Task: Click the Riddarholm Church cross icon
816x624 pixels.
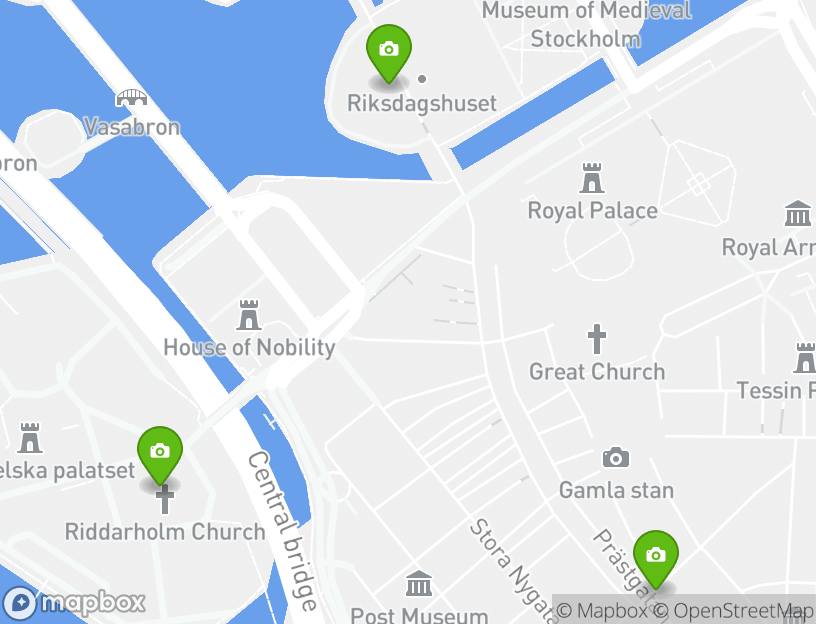Action: tap(165, 499)
